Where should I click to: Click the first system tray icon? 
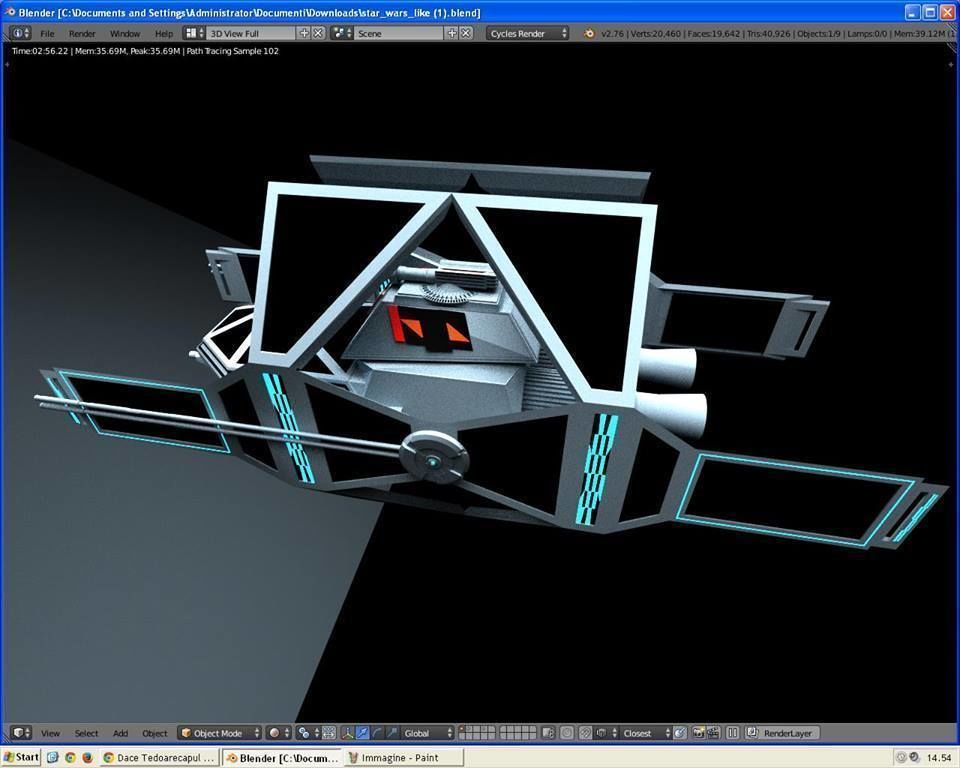pyautogui.click(x=901, y=758)
